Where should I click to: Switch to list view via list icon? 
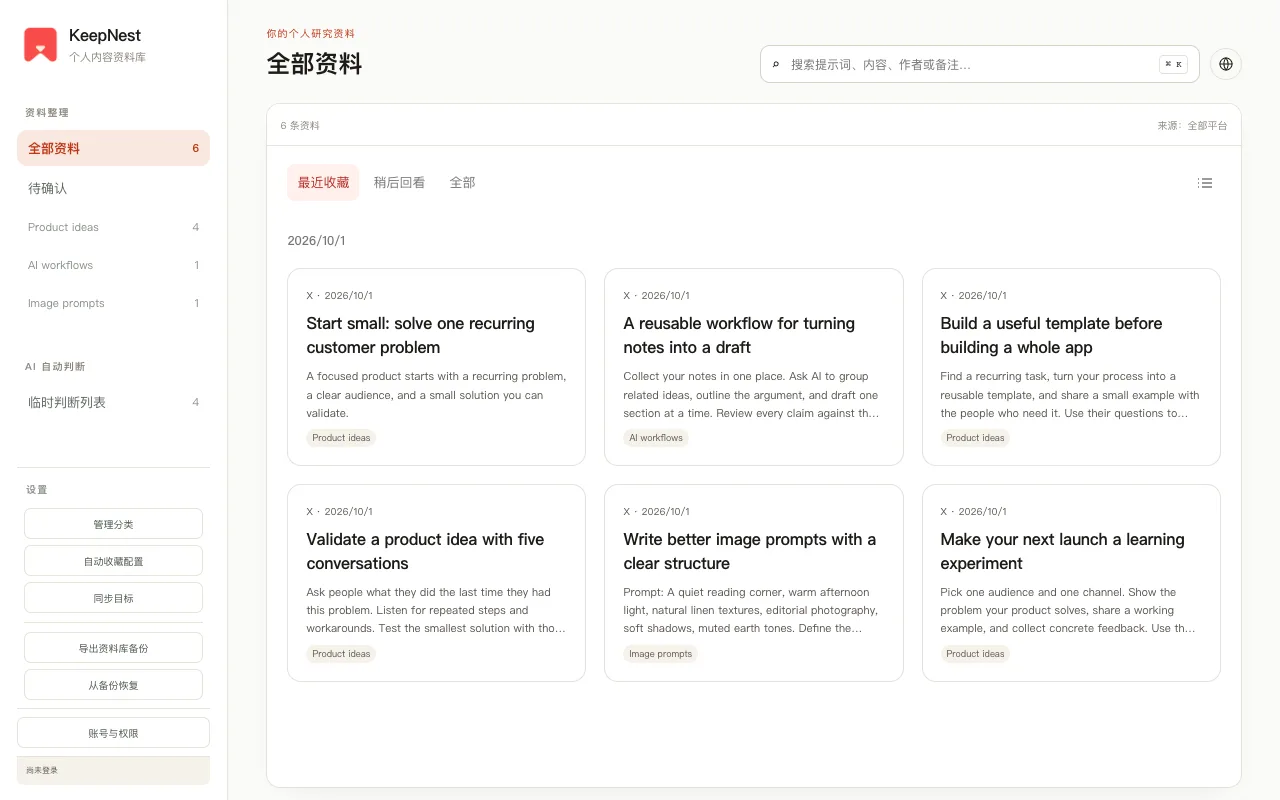coord(1205,183)
